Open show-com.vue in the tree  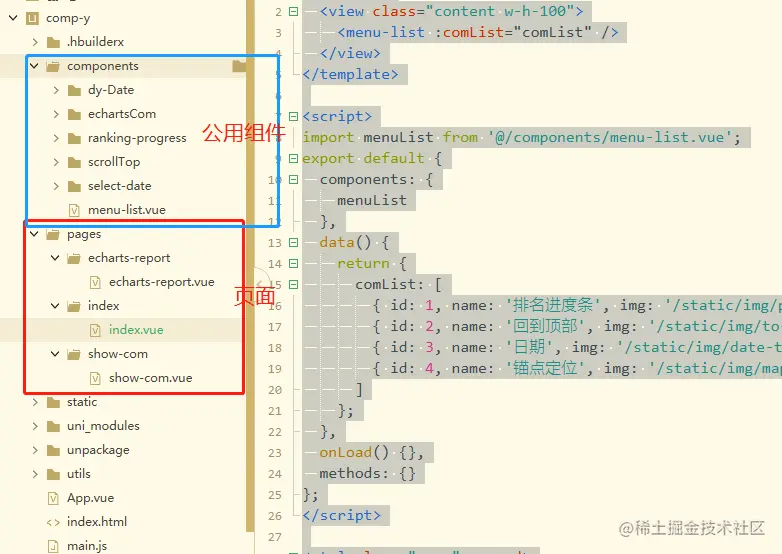tap(151, 377)
